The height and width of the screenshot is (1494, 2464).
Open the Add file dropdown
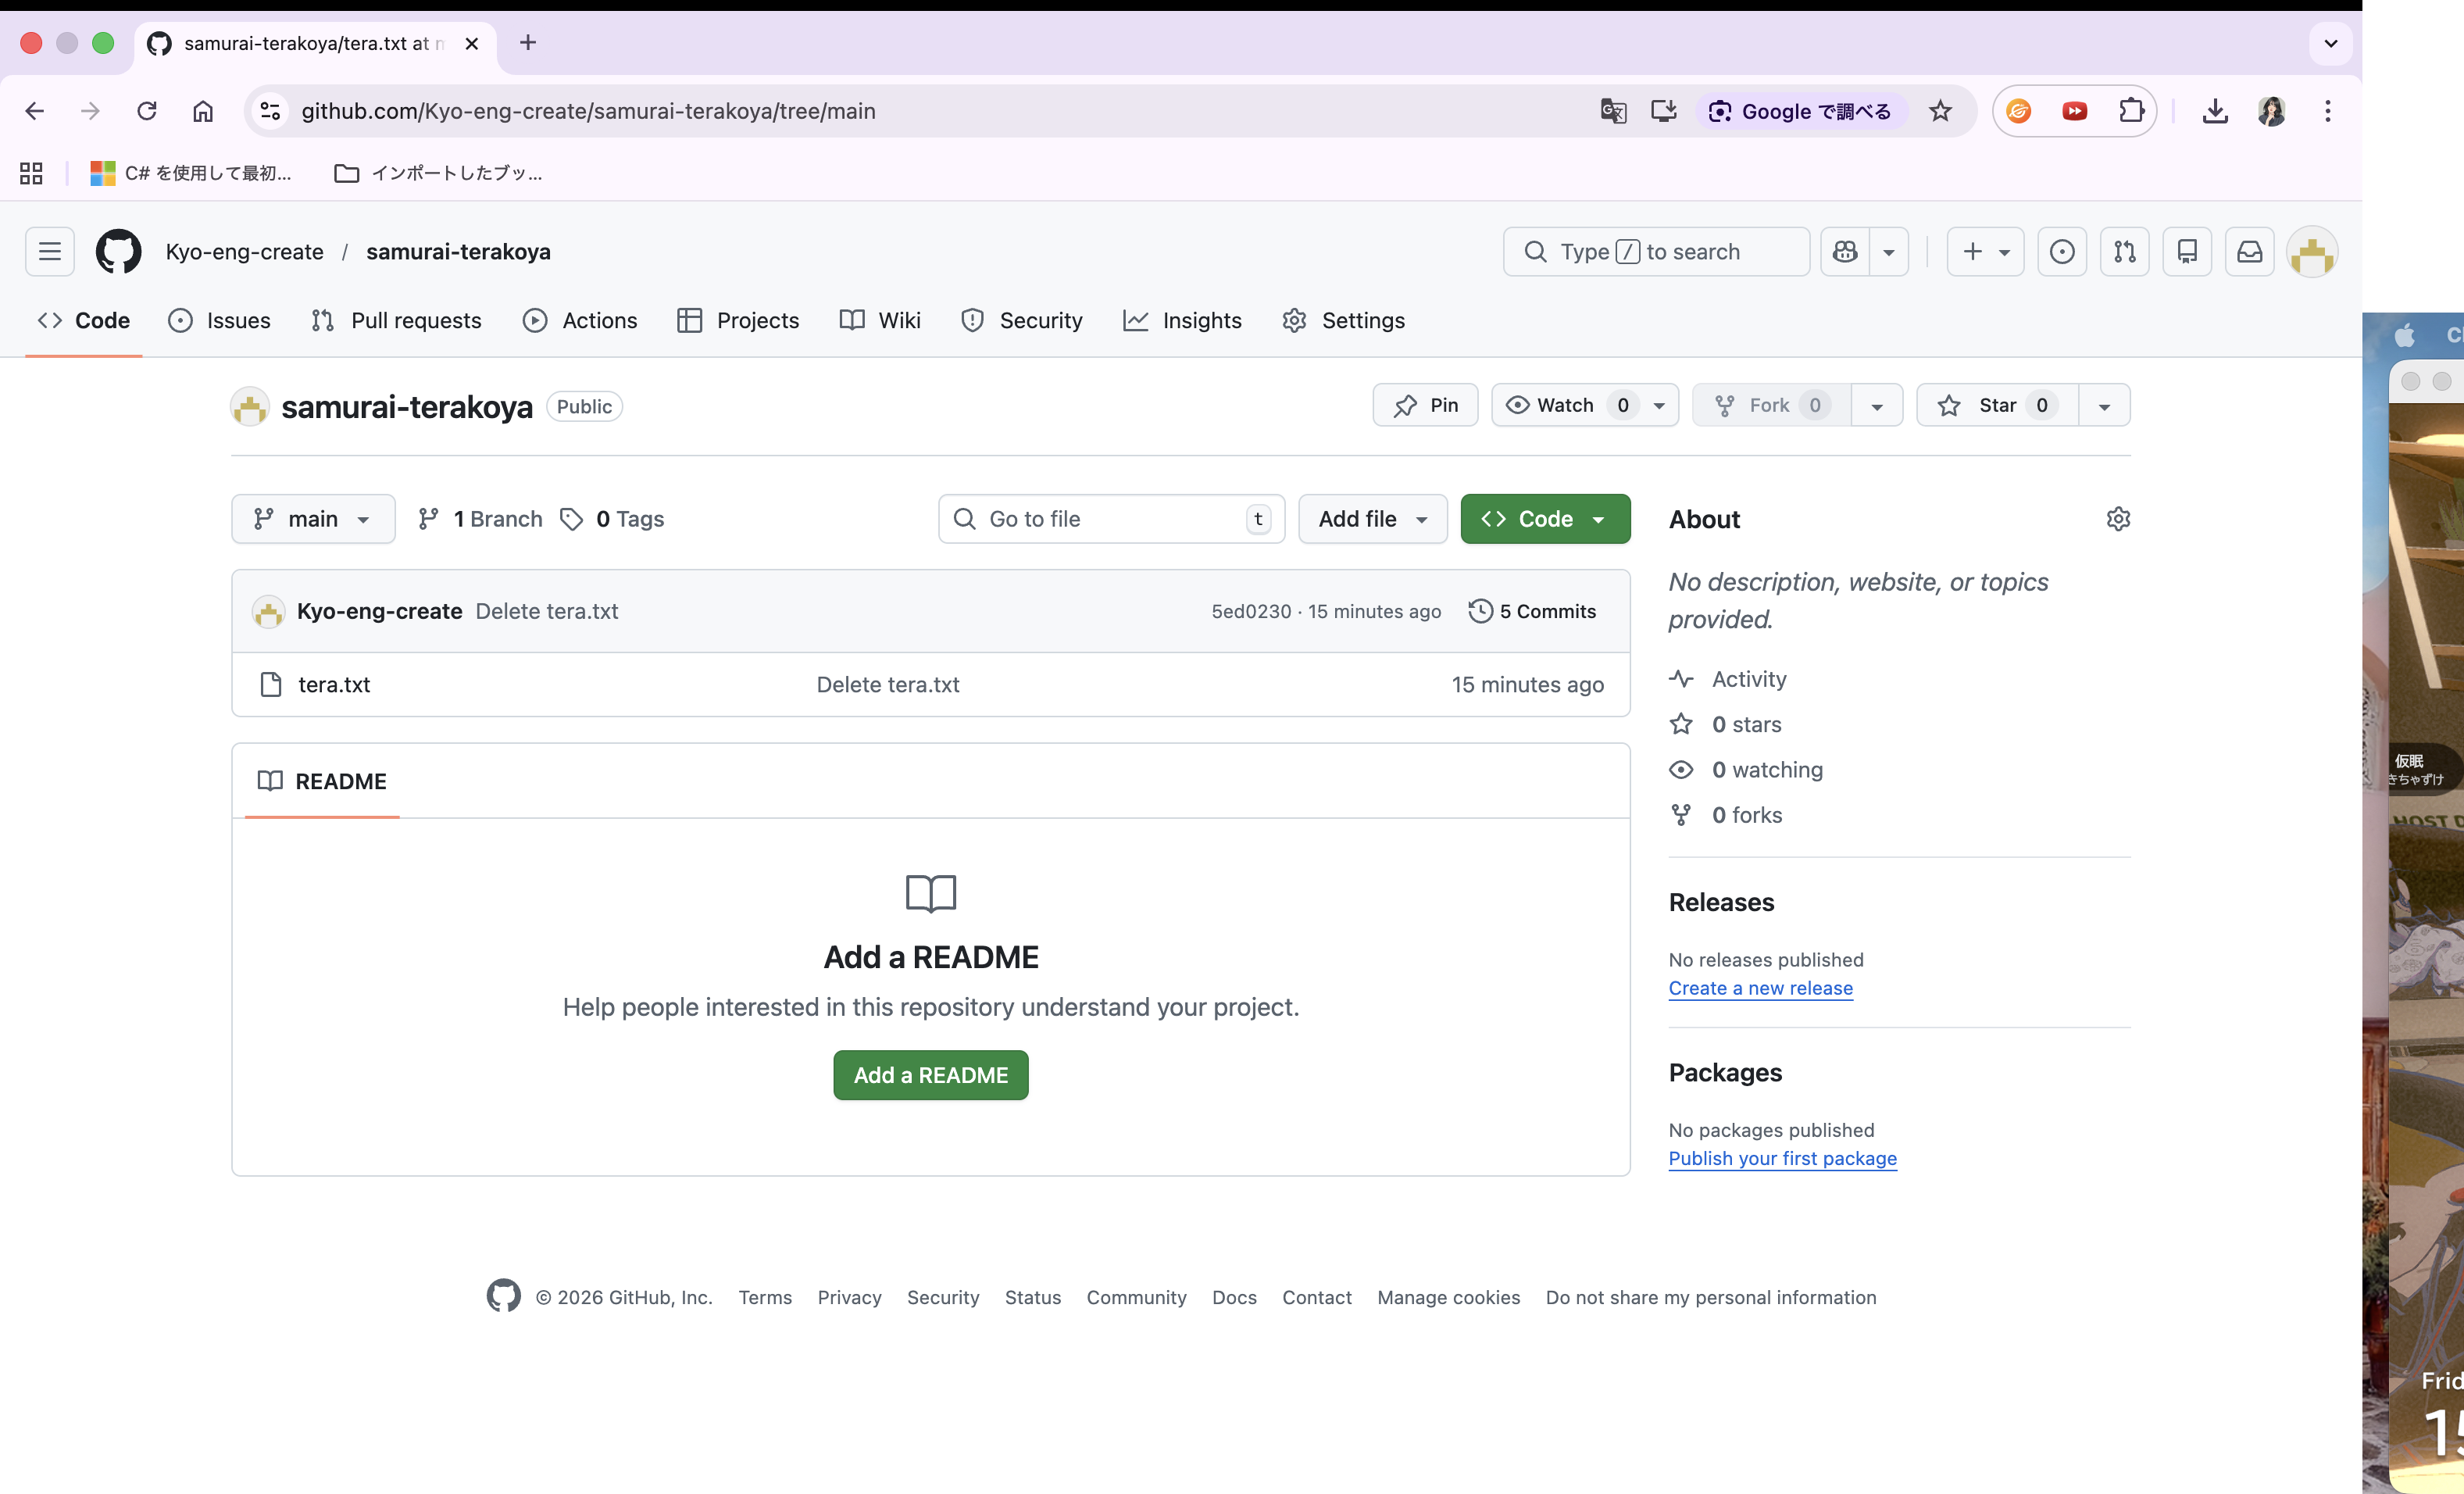tap(1372, 519)
